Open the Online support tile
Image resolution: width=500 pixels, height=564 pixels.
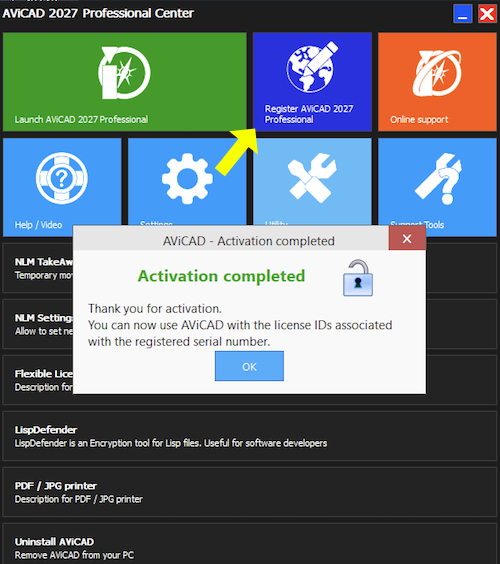pyautogui.click(x=437, y=82)
